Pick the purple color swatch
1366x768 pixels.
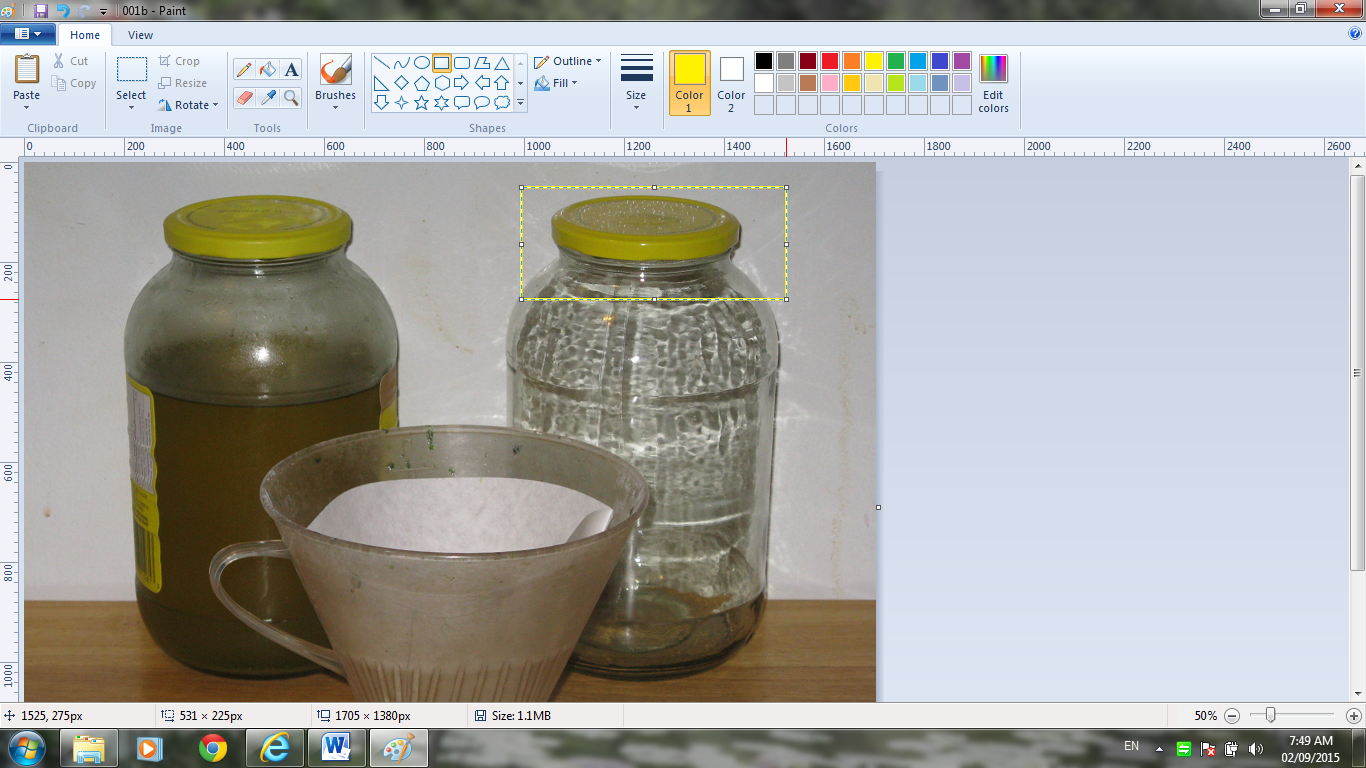tap(962, 61)
